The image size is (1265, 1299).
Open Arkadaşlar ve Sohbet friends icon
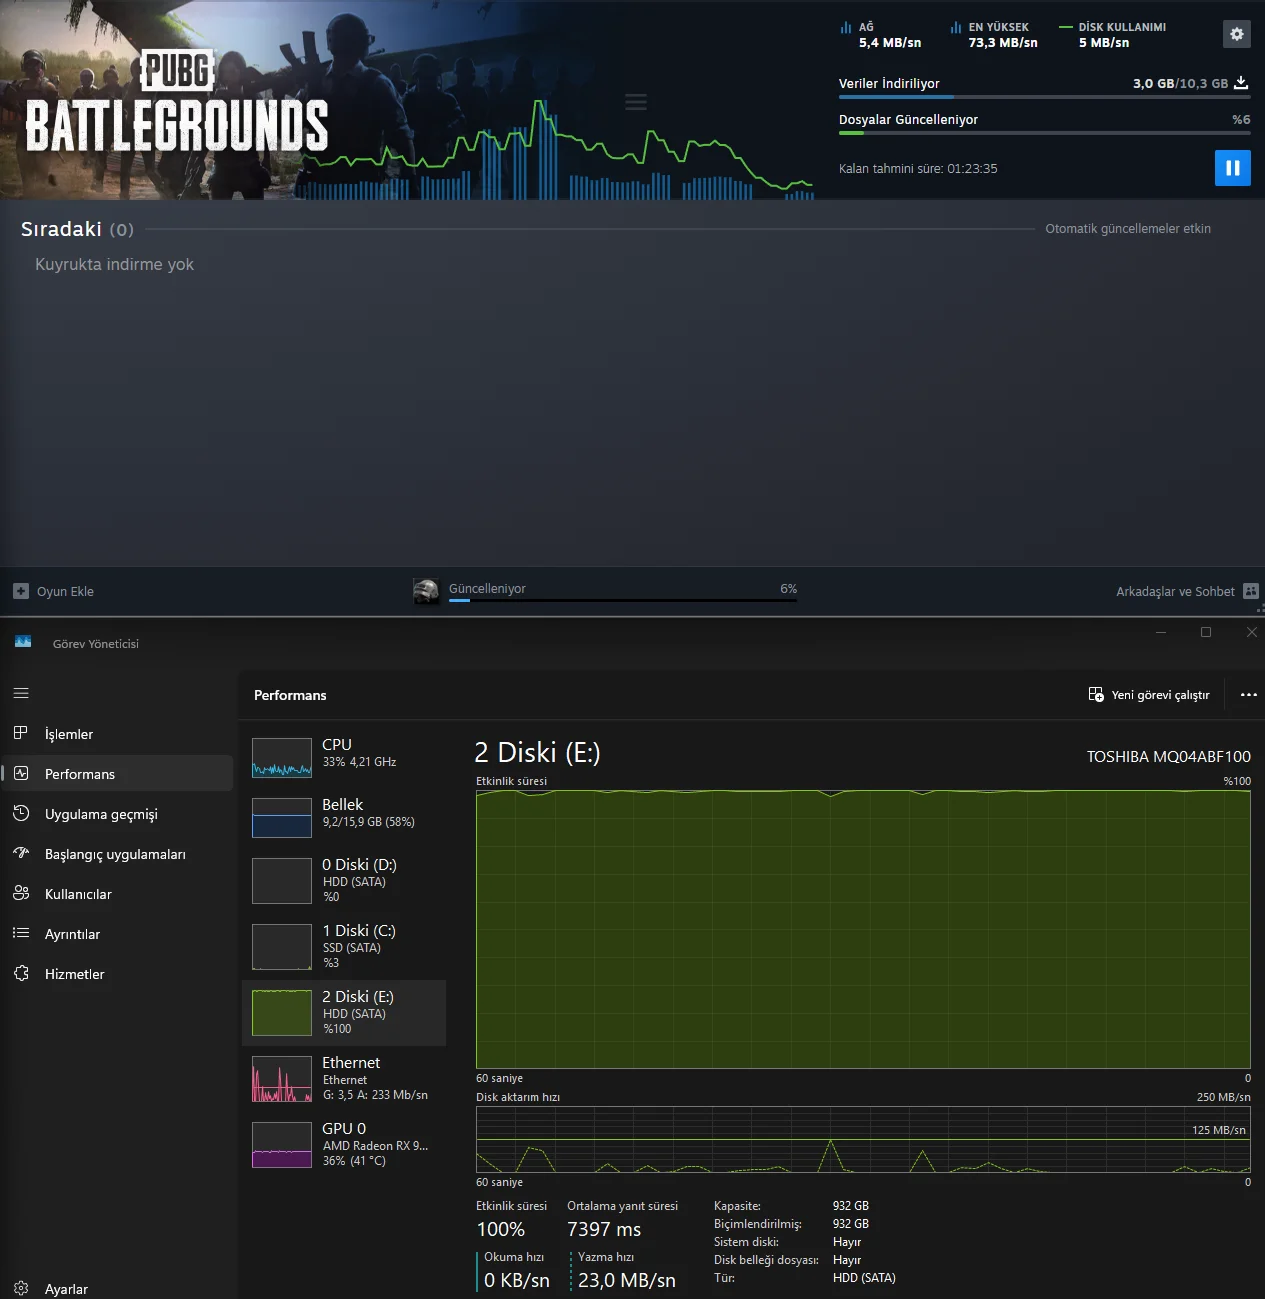pos(1250,591)
